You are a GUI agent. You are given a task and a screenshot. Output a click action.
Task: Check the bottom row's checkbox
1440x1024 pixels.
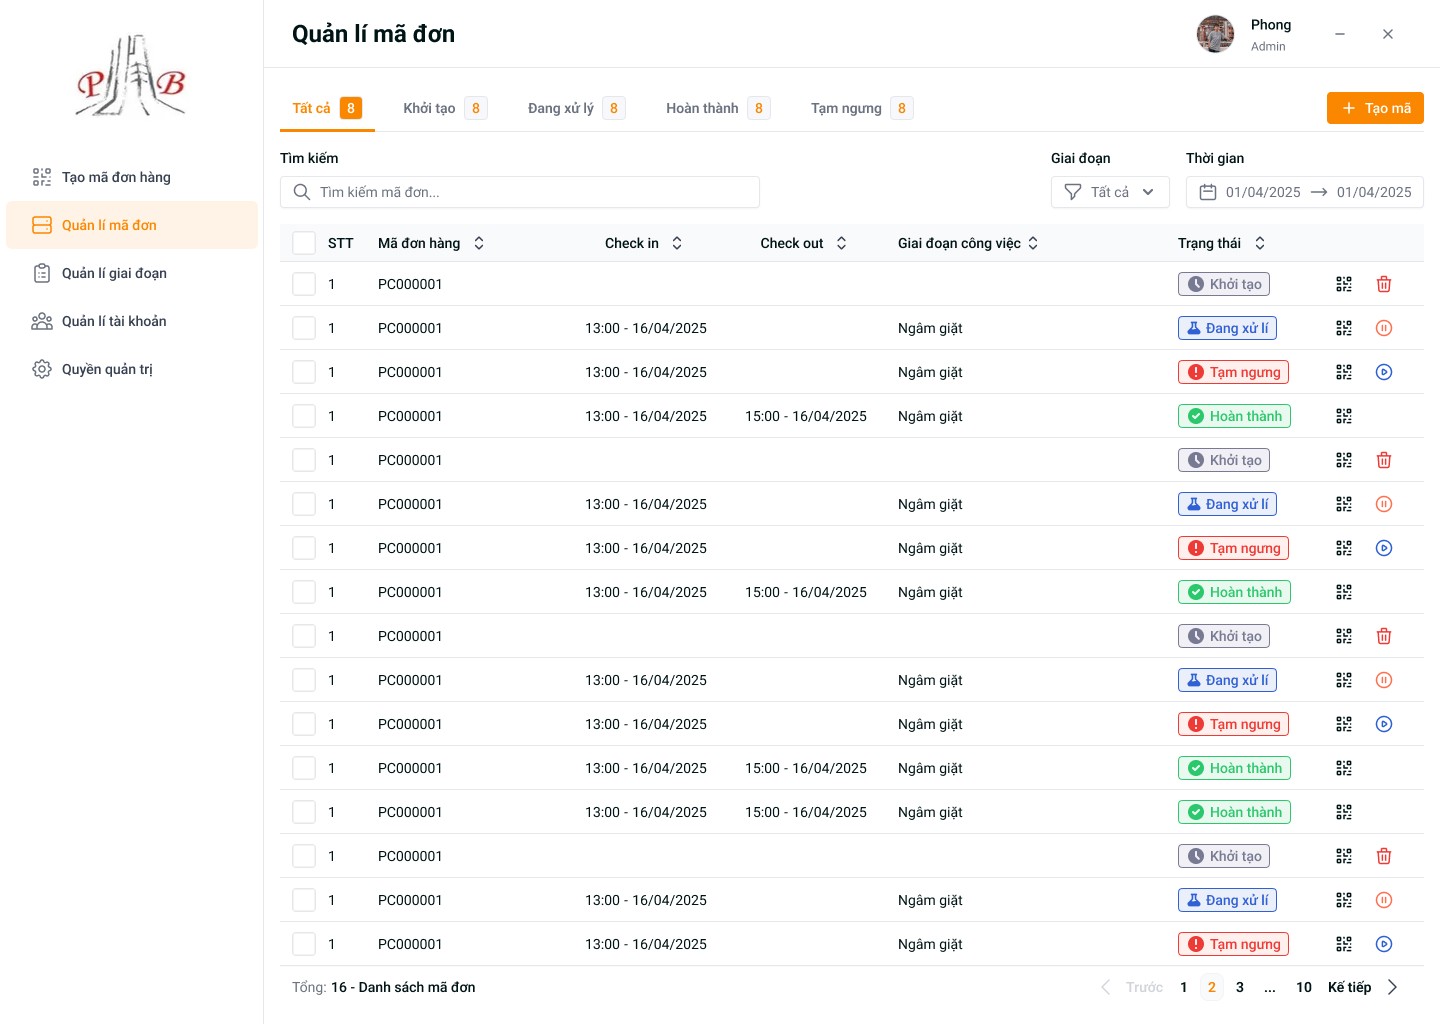(x=304, y=944)
